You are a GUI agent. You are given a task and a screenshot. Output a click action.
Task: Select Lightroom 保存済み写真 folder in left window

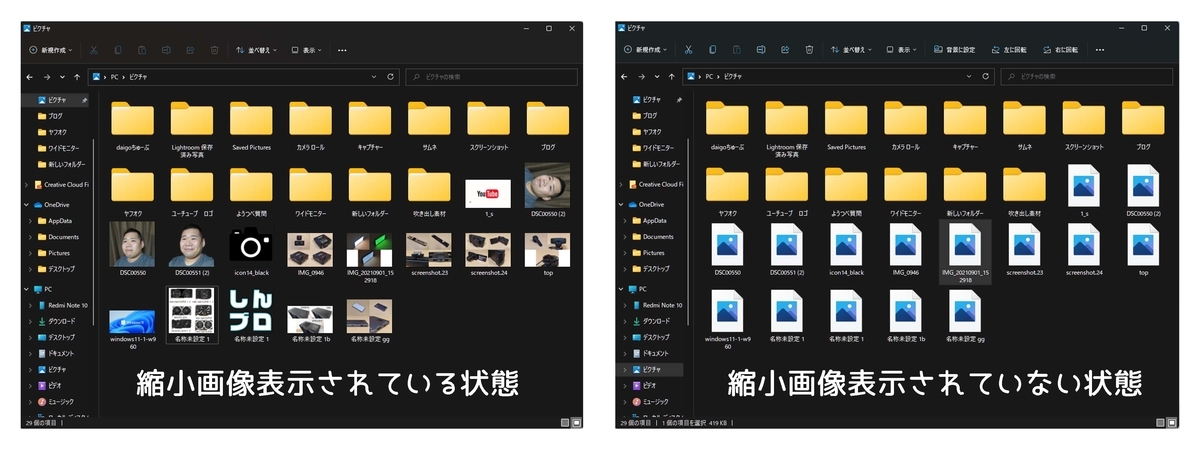pos(191,130)
